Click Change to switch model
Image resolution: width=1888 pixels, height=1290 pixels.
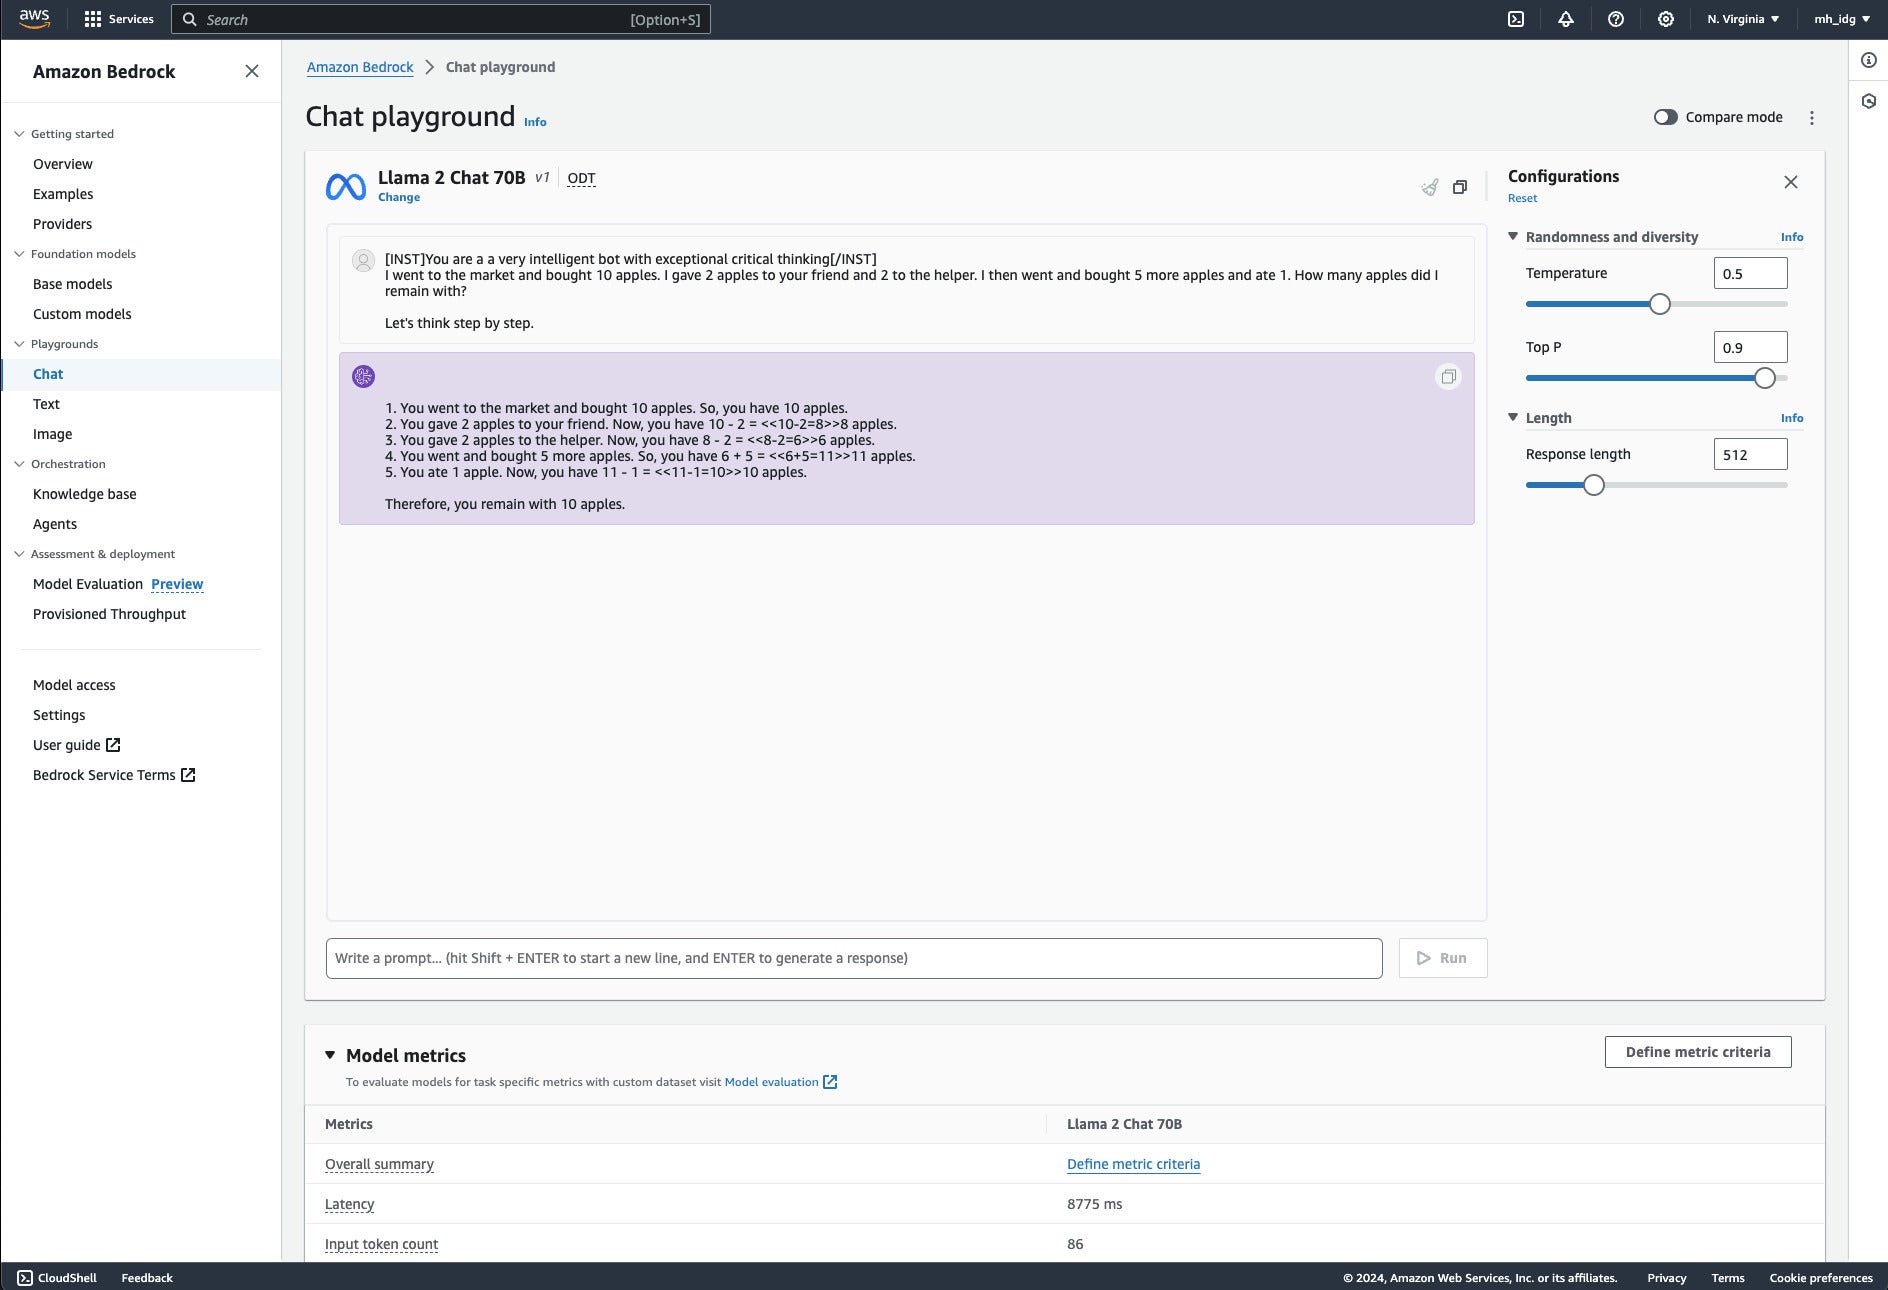point(399,197)
